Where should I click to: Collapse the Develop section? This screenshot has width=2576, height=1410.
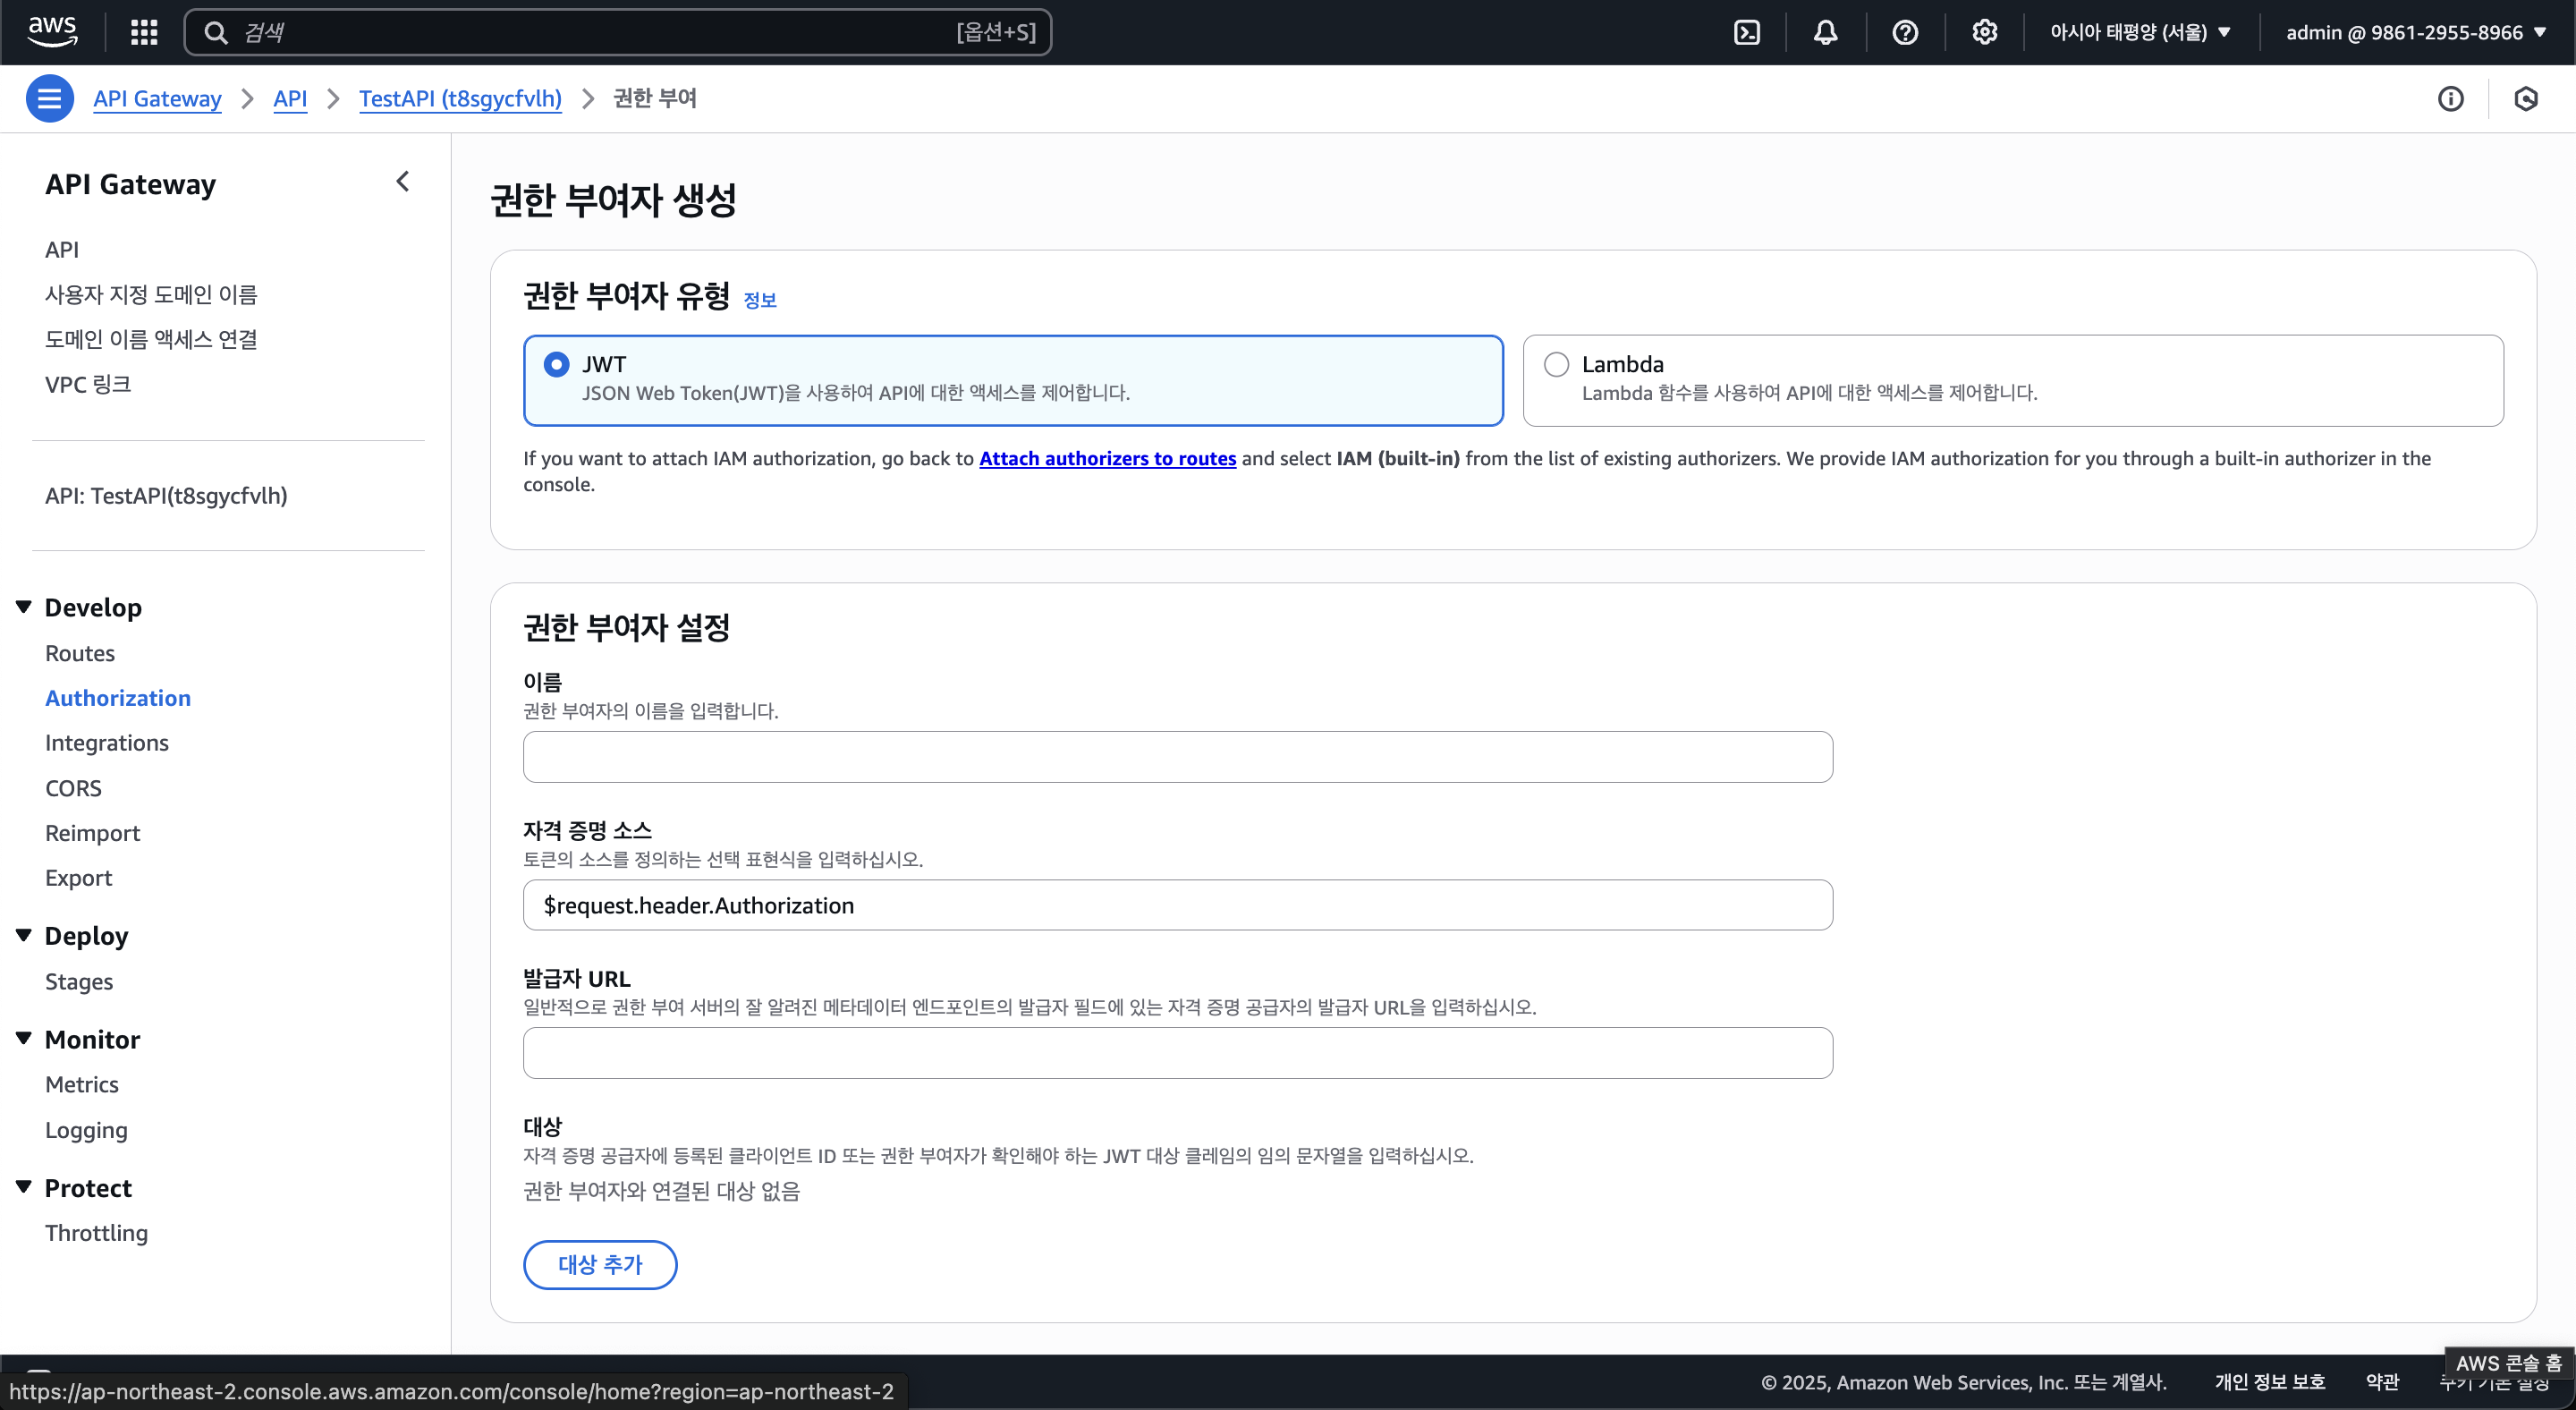coord(24,607)
